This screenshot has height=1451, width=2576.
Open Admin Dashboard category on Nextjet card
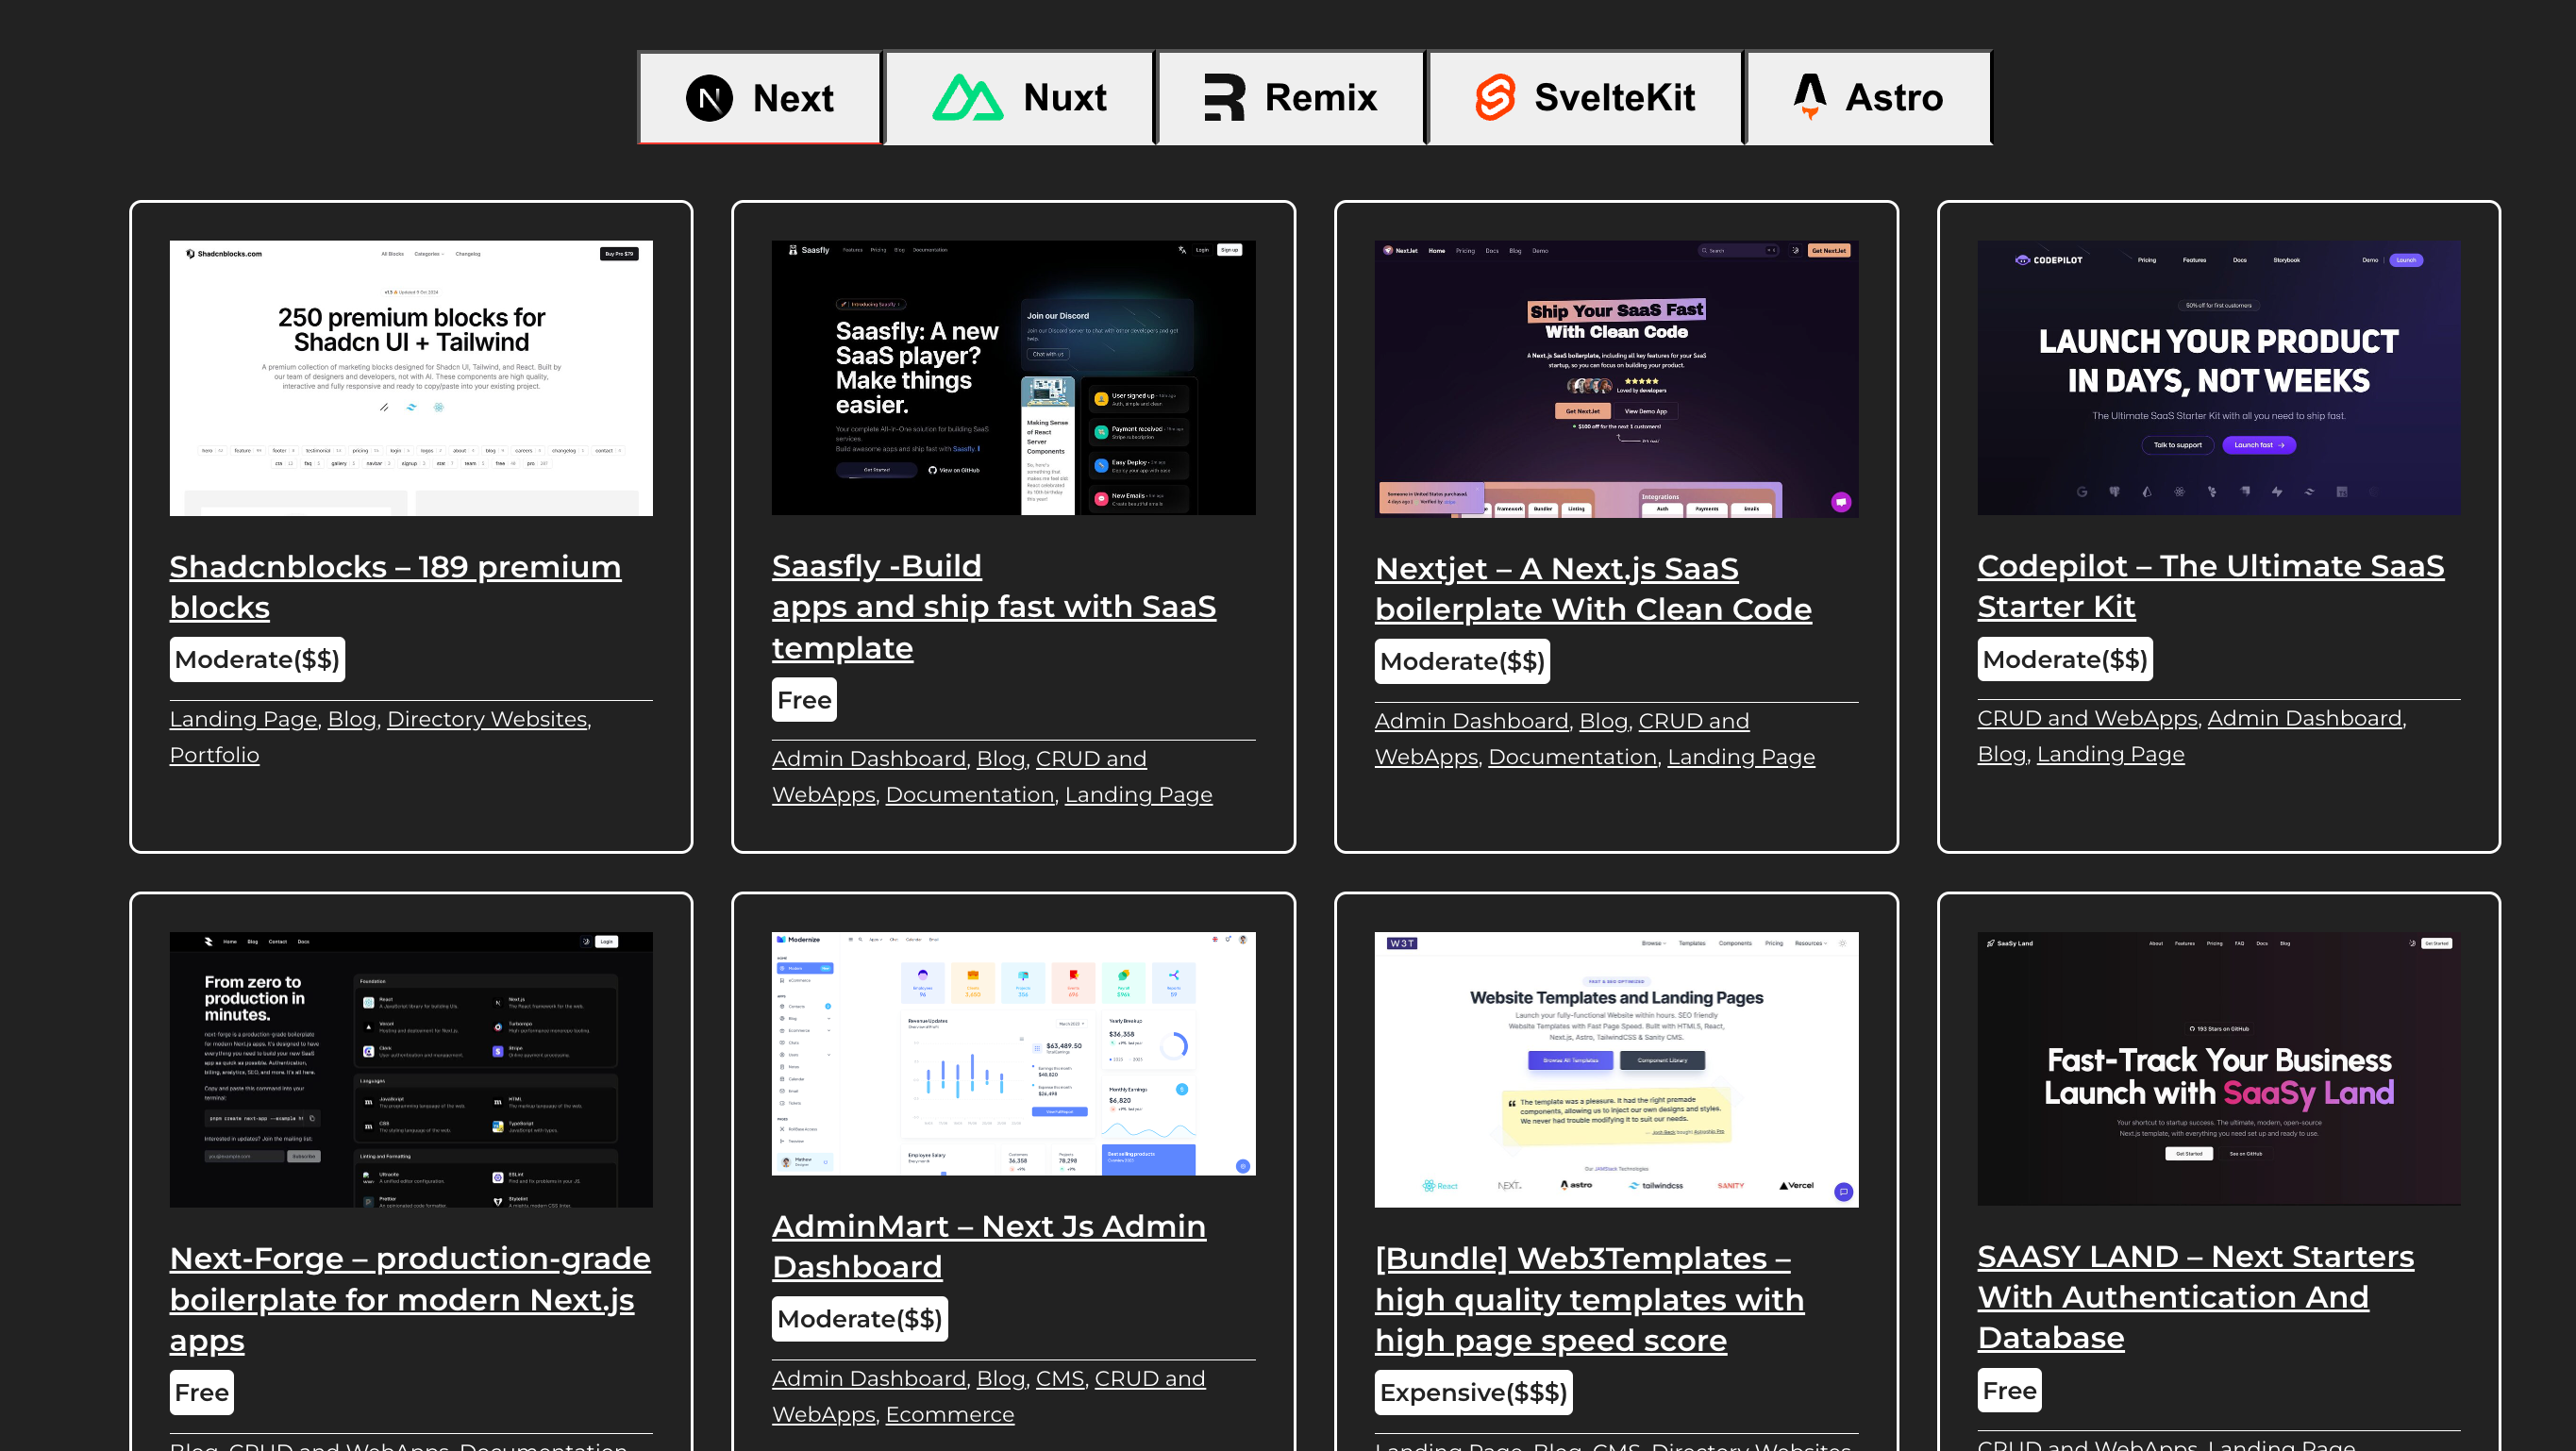[1472, 721]
